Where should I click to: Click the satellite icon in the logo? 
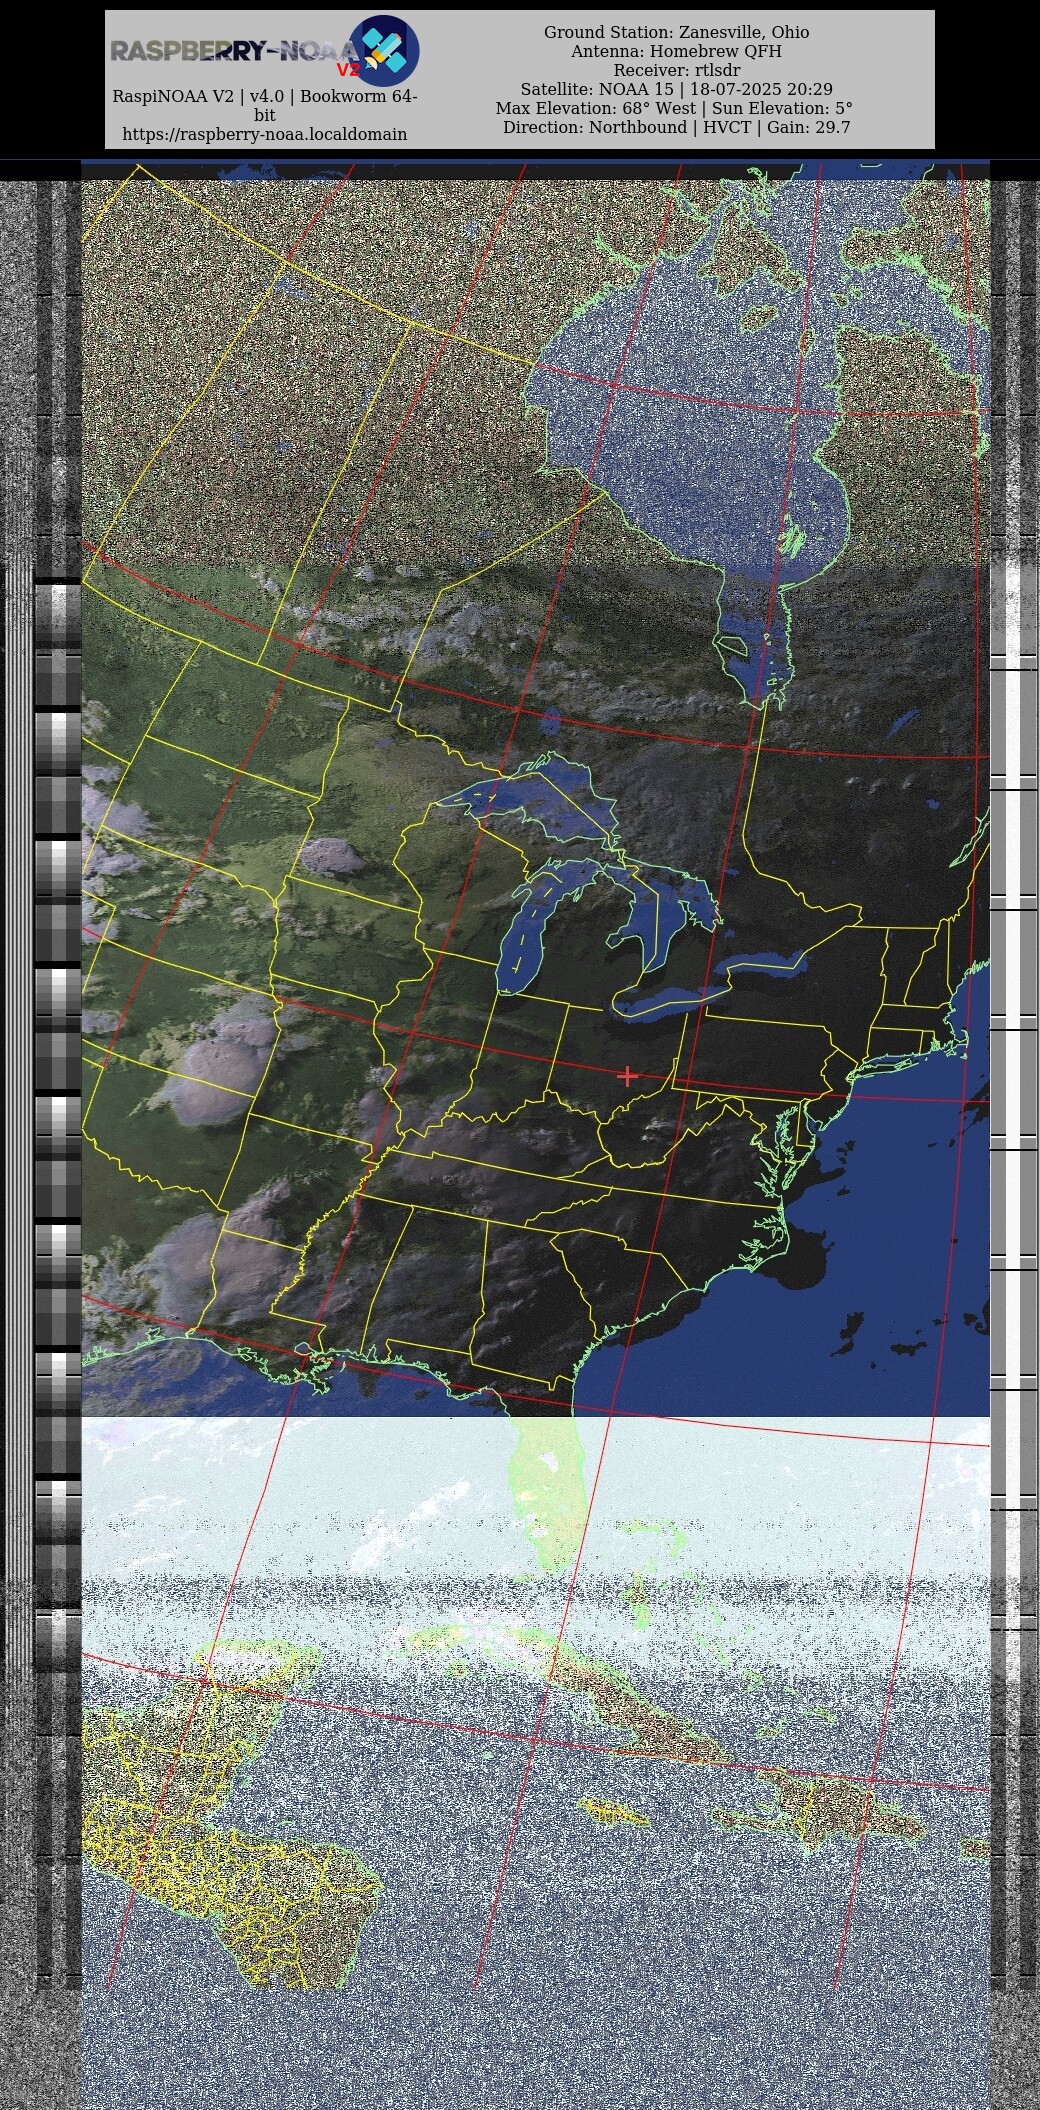[384, 49]
